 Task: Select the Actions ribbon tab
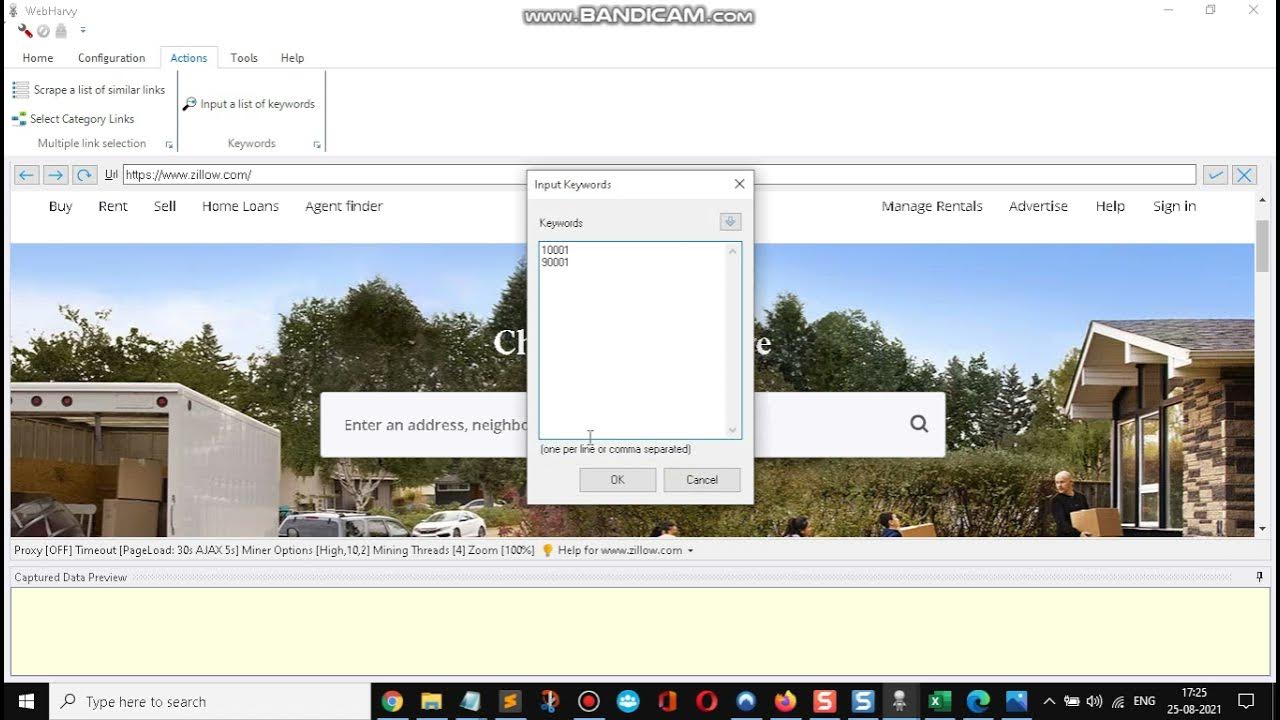(x=189, y=58)
